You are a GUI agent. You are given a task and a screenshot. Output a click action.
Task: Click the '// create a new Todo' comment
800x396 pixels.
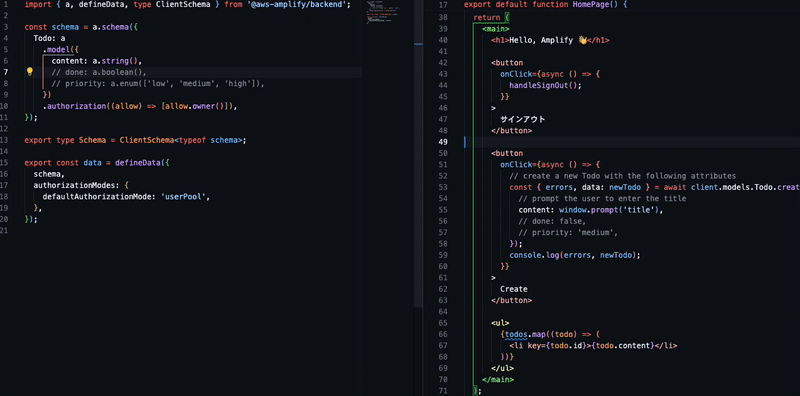622,176
